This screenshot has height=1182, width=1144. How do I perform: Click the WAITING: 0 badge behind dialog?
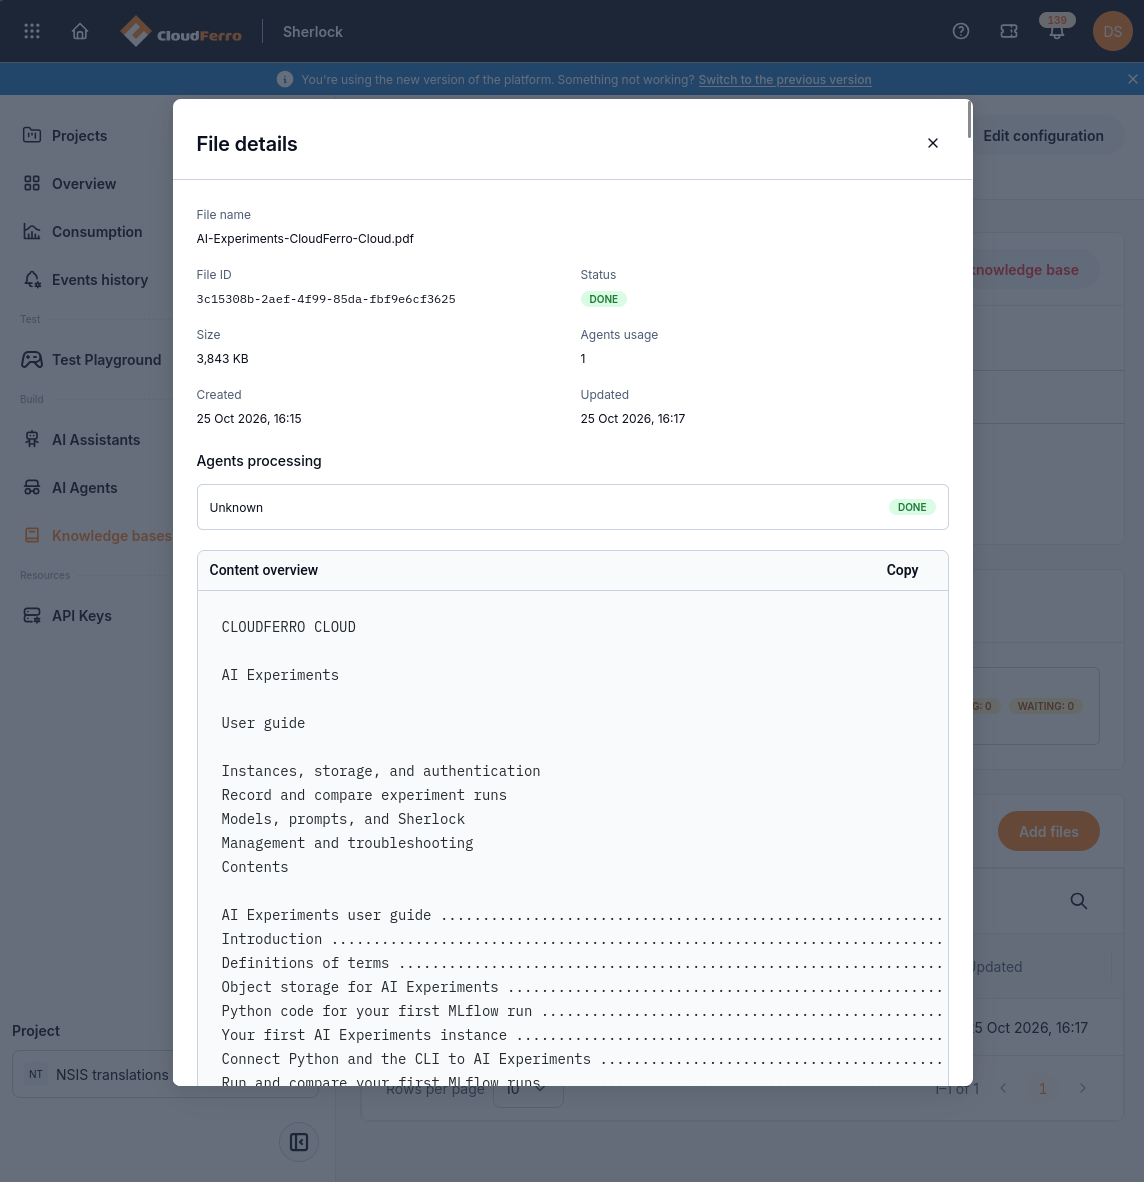tap(1045, 706)
